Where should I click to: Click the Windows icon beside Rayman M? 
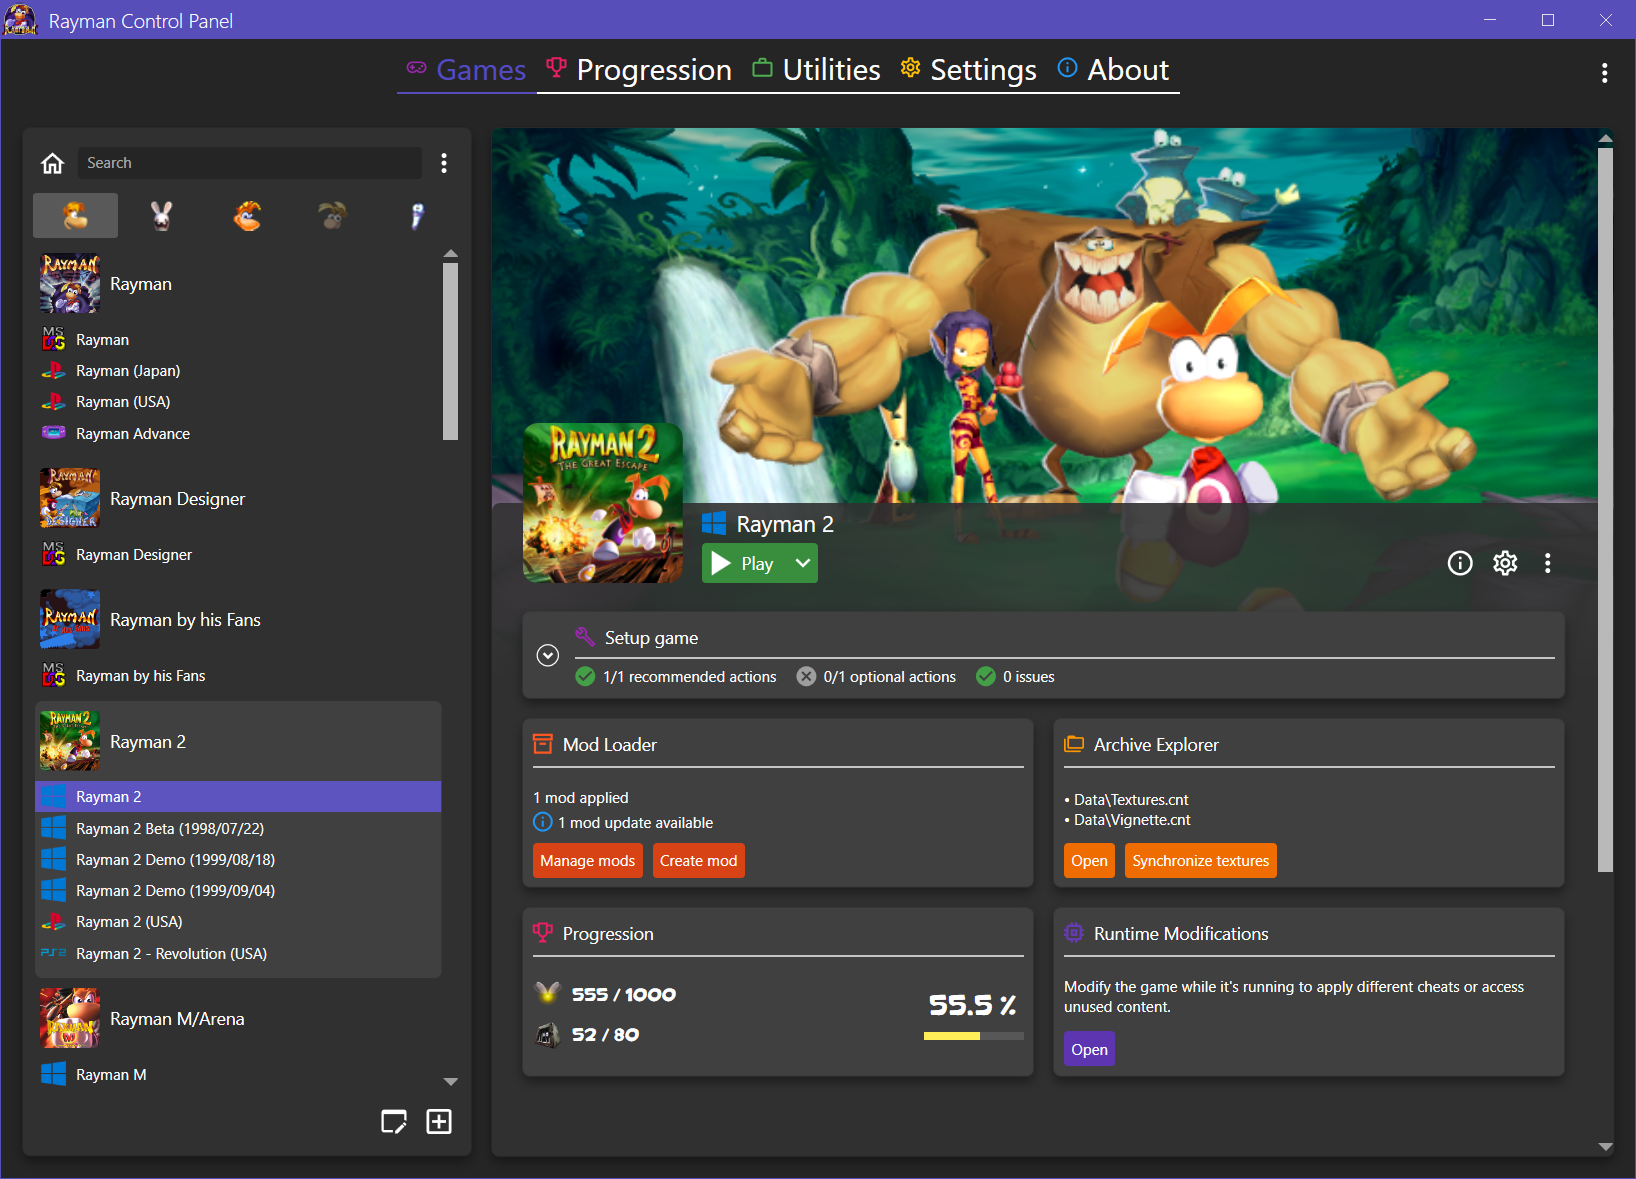pos(54,1074)
